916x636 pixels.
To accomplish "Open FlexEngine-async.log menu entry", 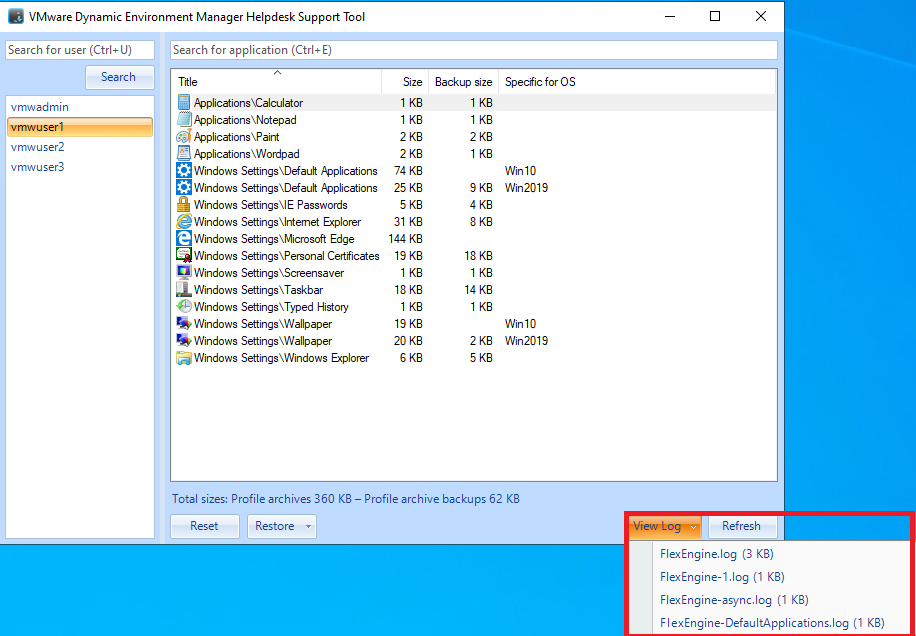I will (x=722, y=600).
